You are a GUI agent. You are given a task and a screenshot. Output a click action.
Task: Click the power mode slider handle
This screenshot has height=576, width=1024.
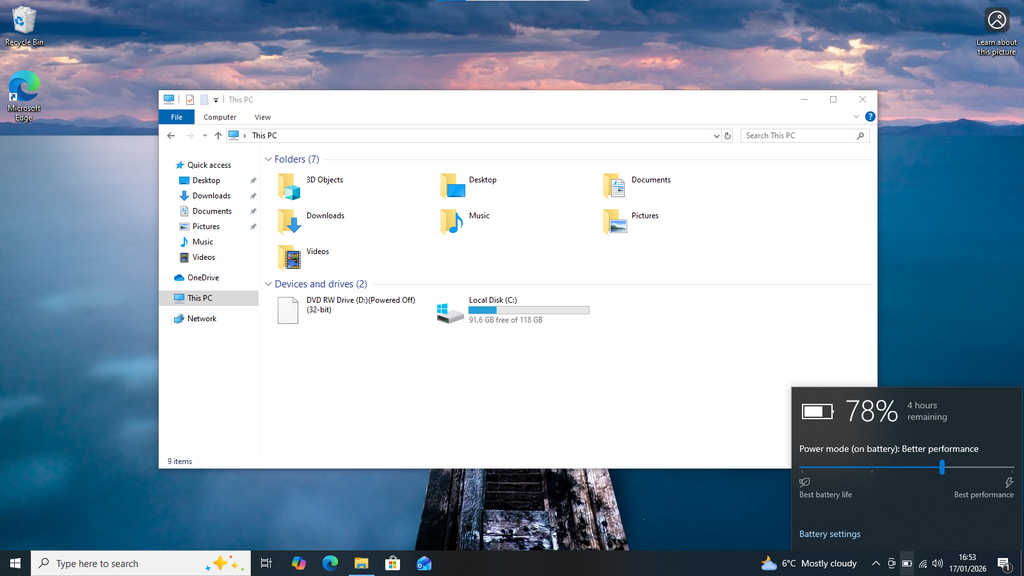(x=942, y=467)
